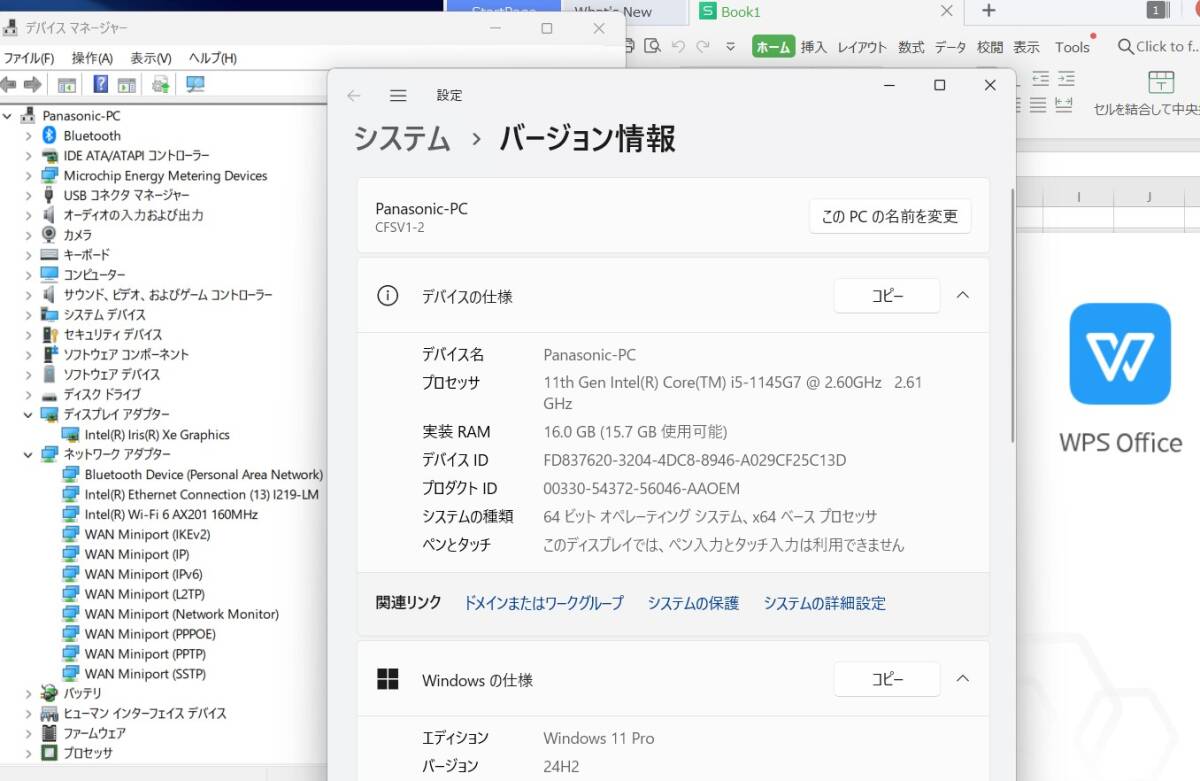This screenshot has width=1200, height=781.
Task: Click the WPS decrease indent icon
Action: (1041, 77)
